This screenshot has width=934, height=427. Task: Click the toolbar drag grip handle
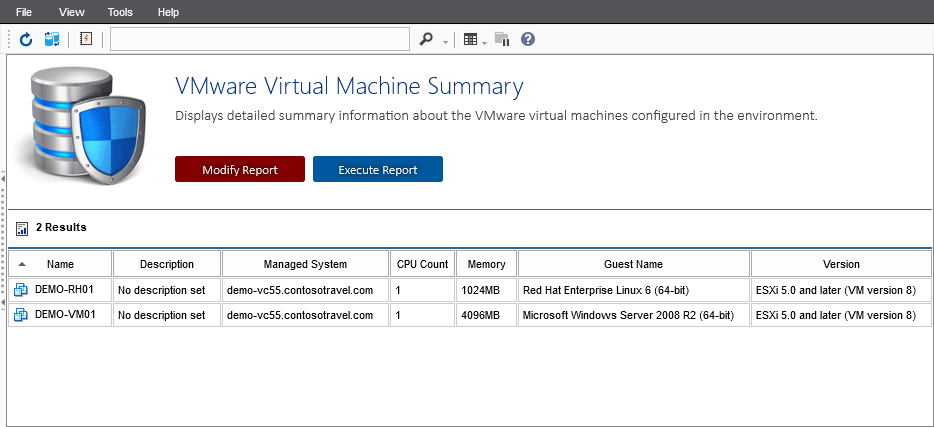coord(10,40)
